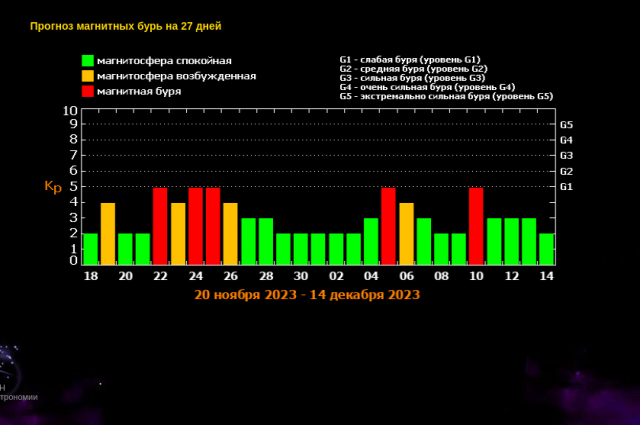Click the line 'G2 - средняя буря (уровень G2)'
640x425 pixels.
click(413, 69)
